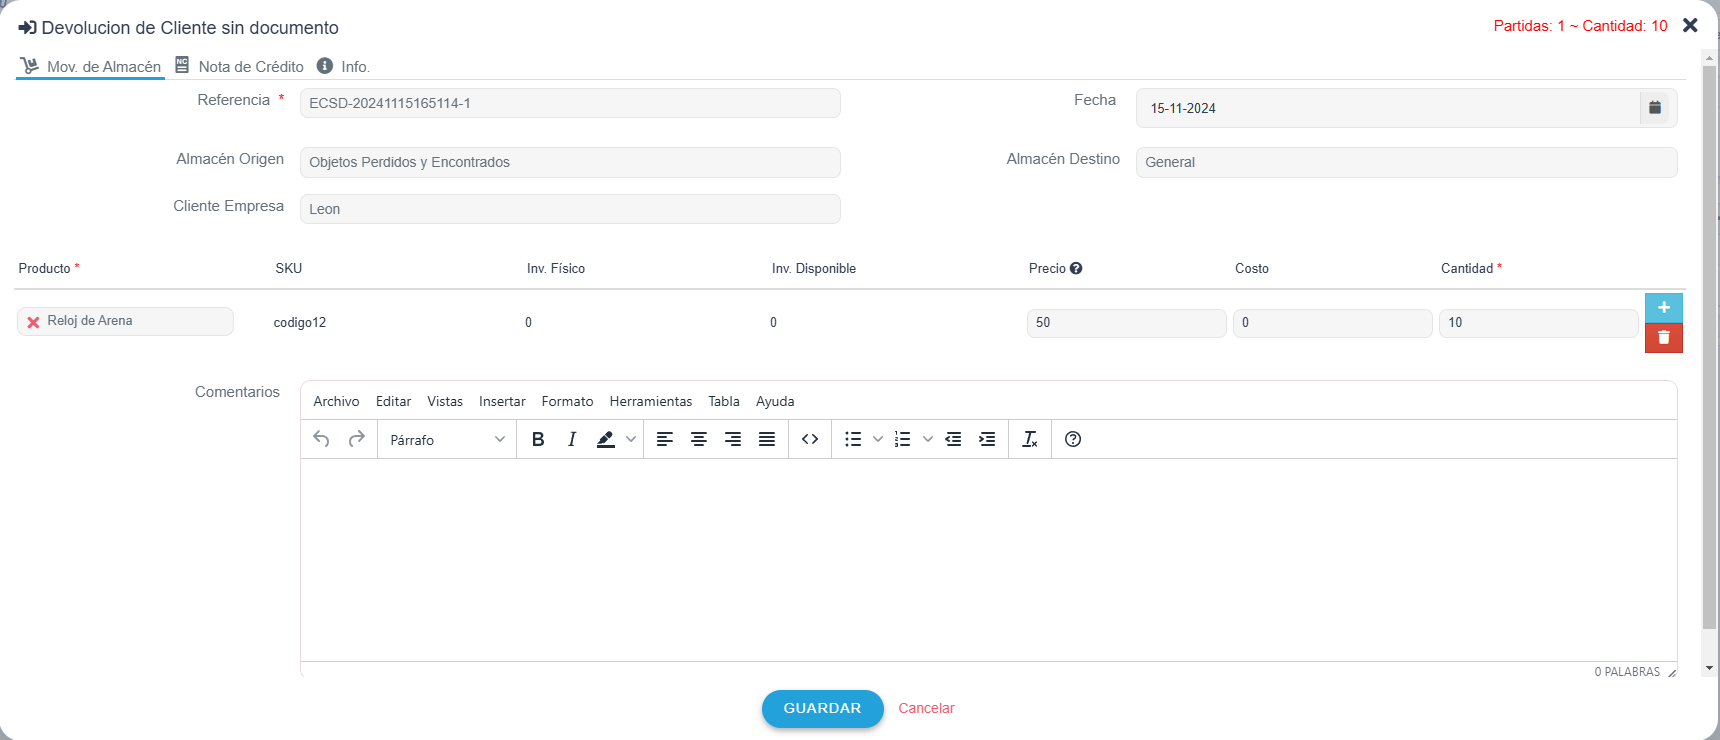
Task: Clear formatting in editor
Action: click(x=1030, y=439)
